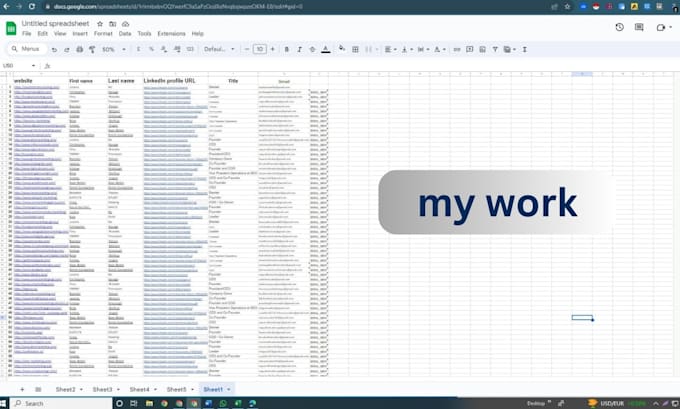Screen dimensions: 680x409
Task: Increase decimal places in the toolbar
Action: [177, 49]
